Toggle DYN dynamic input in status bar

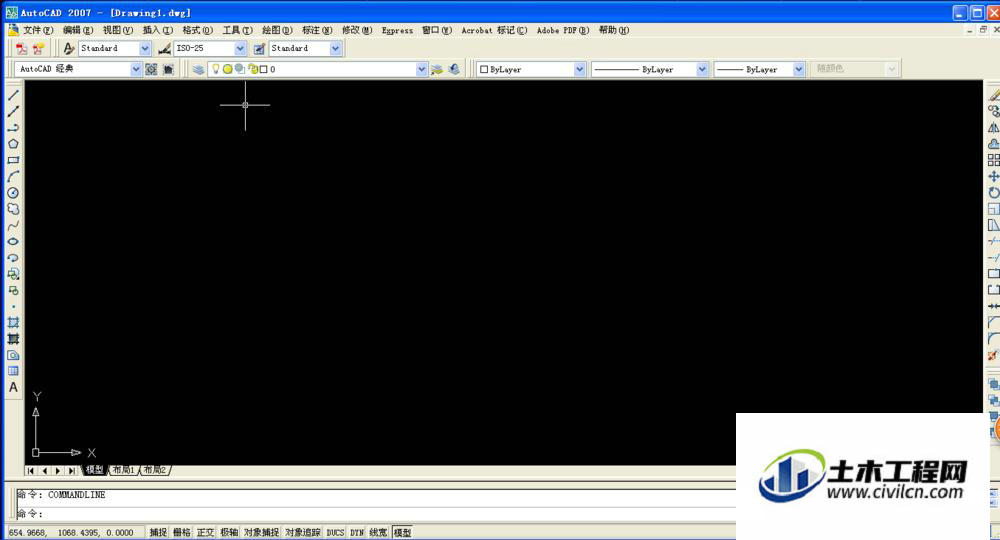pos(357,532)
